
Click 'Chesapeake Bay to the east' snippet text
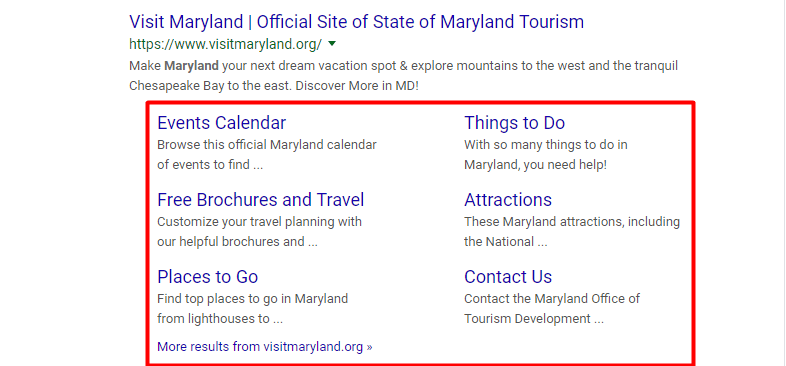point(211,86)
